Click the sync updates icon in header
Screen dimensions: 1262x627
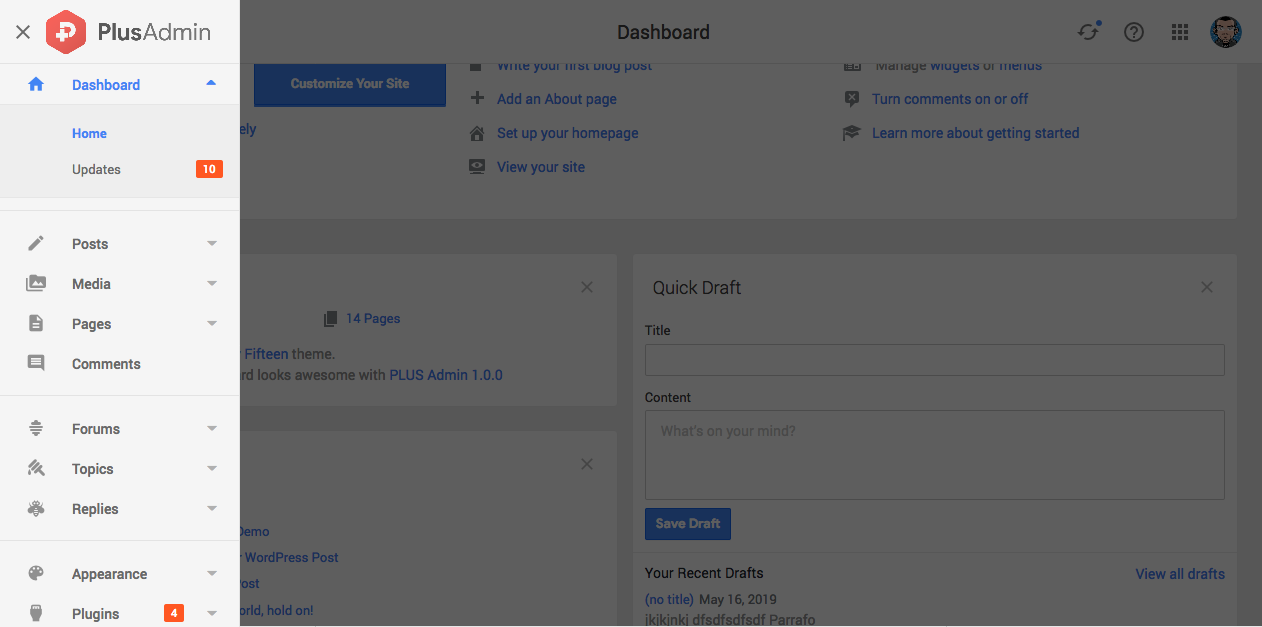coord(1088,32)
